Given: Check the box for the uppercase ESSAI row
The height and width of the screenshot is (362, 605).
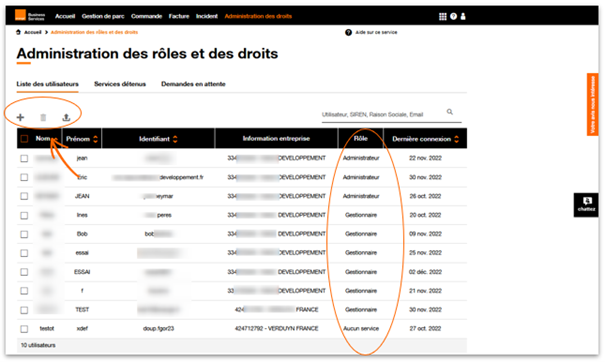Looking at the screenshot, I should coord(24,272).
